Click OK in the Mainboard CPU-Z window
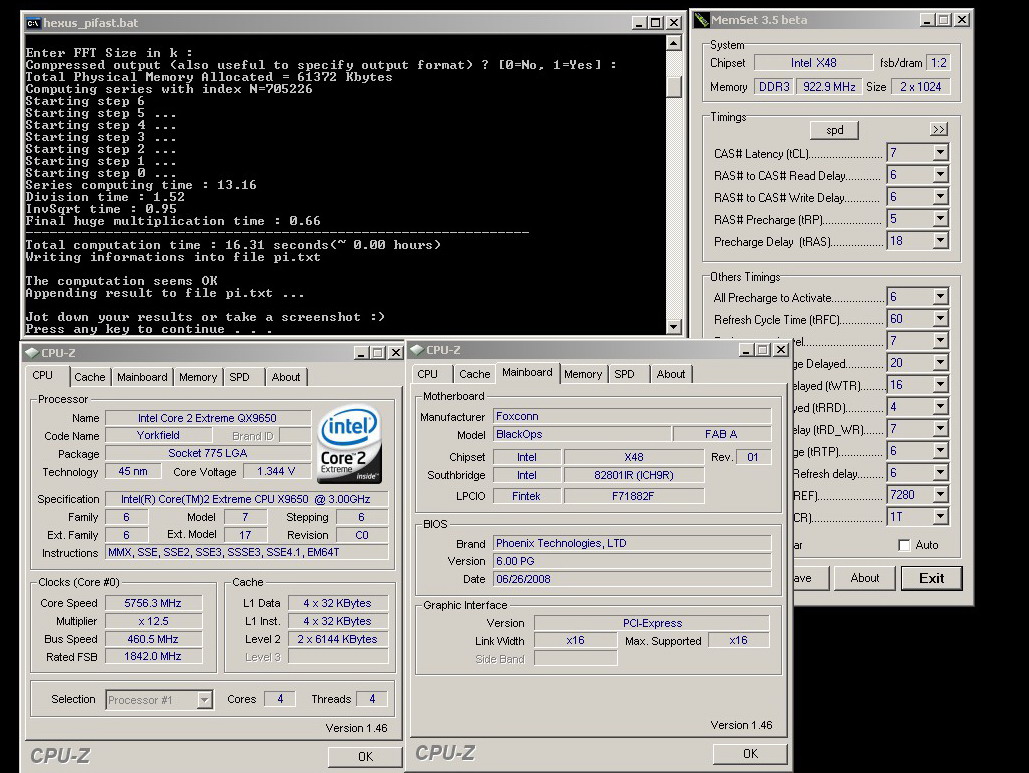The width and height of the screenshot is (1029, 773). (750, 754)
